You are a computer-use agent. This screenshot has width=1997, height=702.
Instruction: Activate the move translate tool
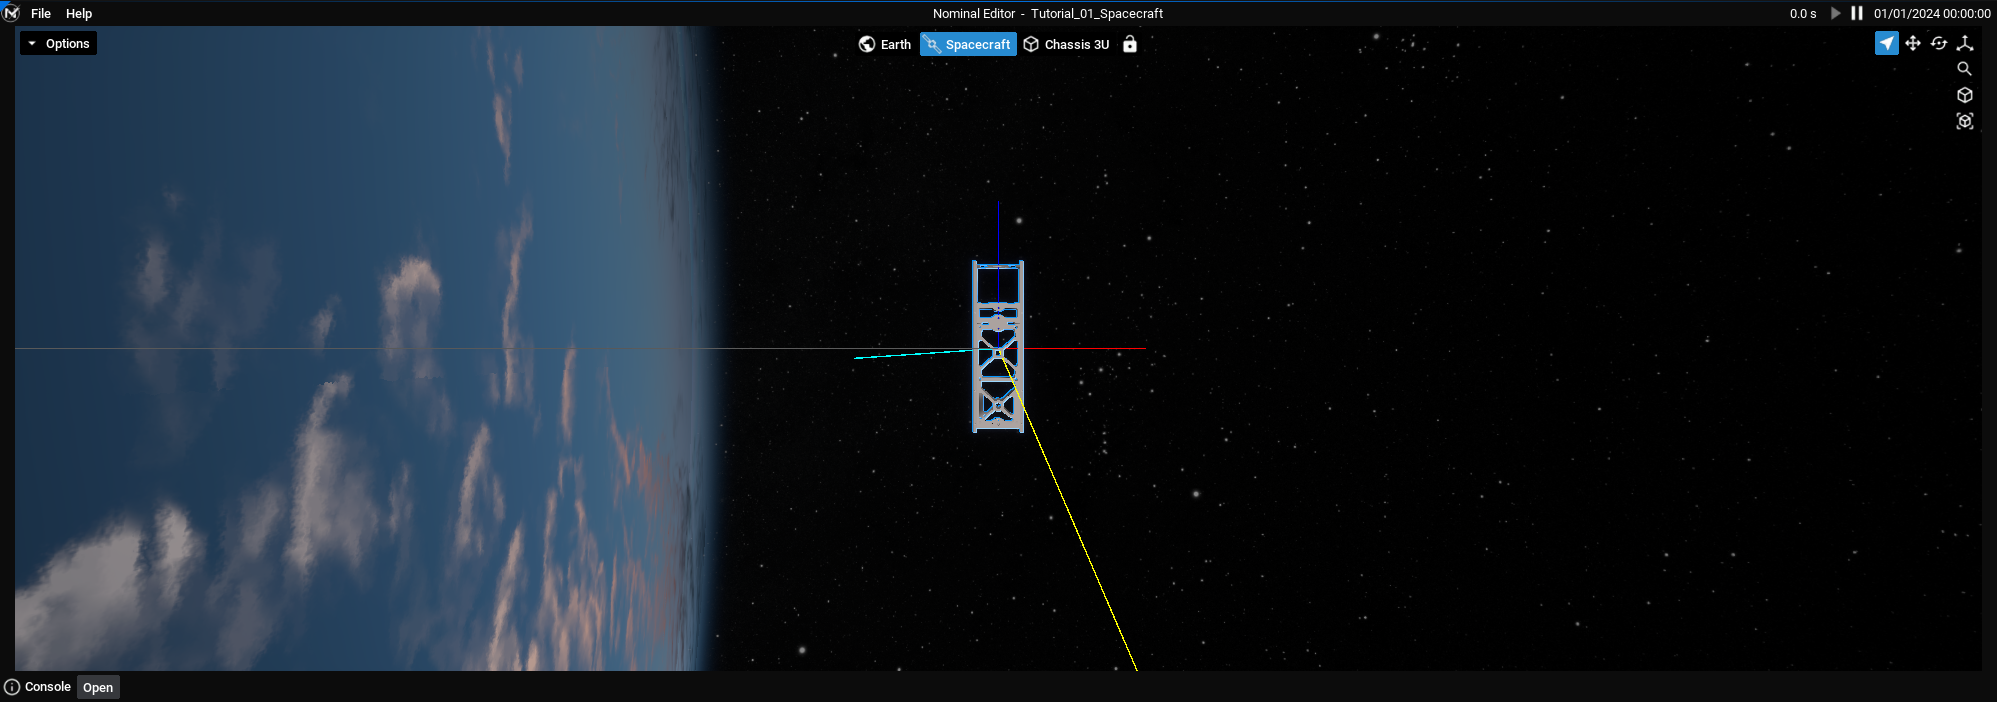click(x=1912, y=43)
